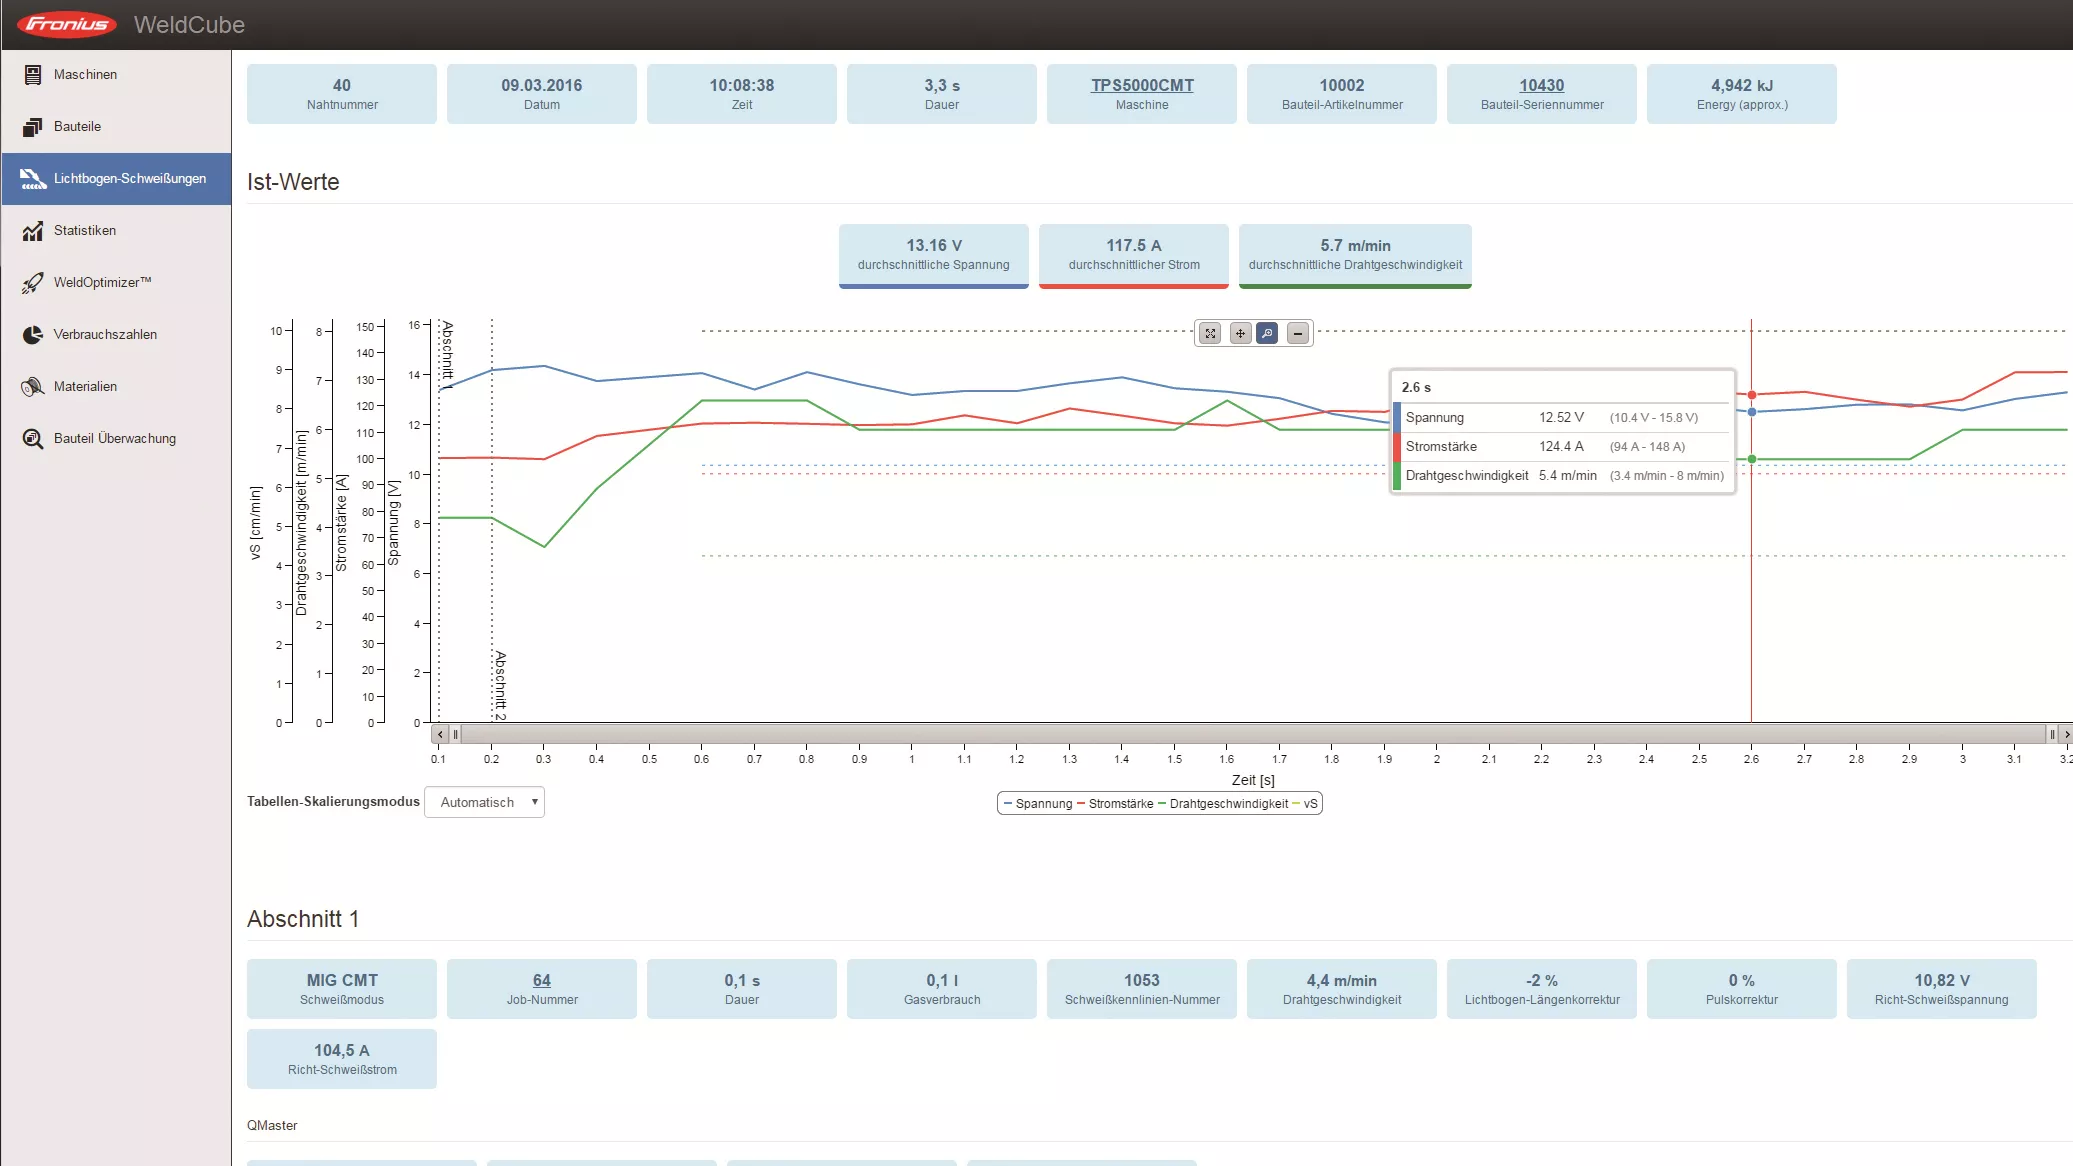Image resolution: width=2073 pixels, height=1166 pixels.
Task: Click the Datum 09.03.2016 card
Action: (542, 94)
